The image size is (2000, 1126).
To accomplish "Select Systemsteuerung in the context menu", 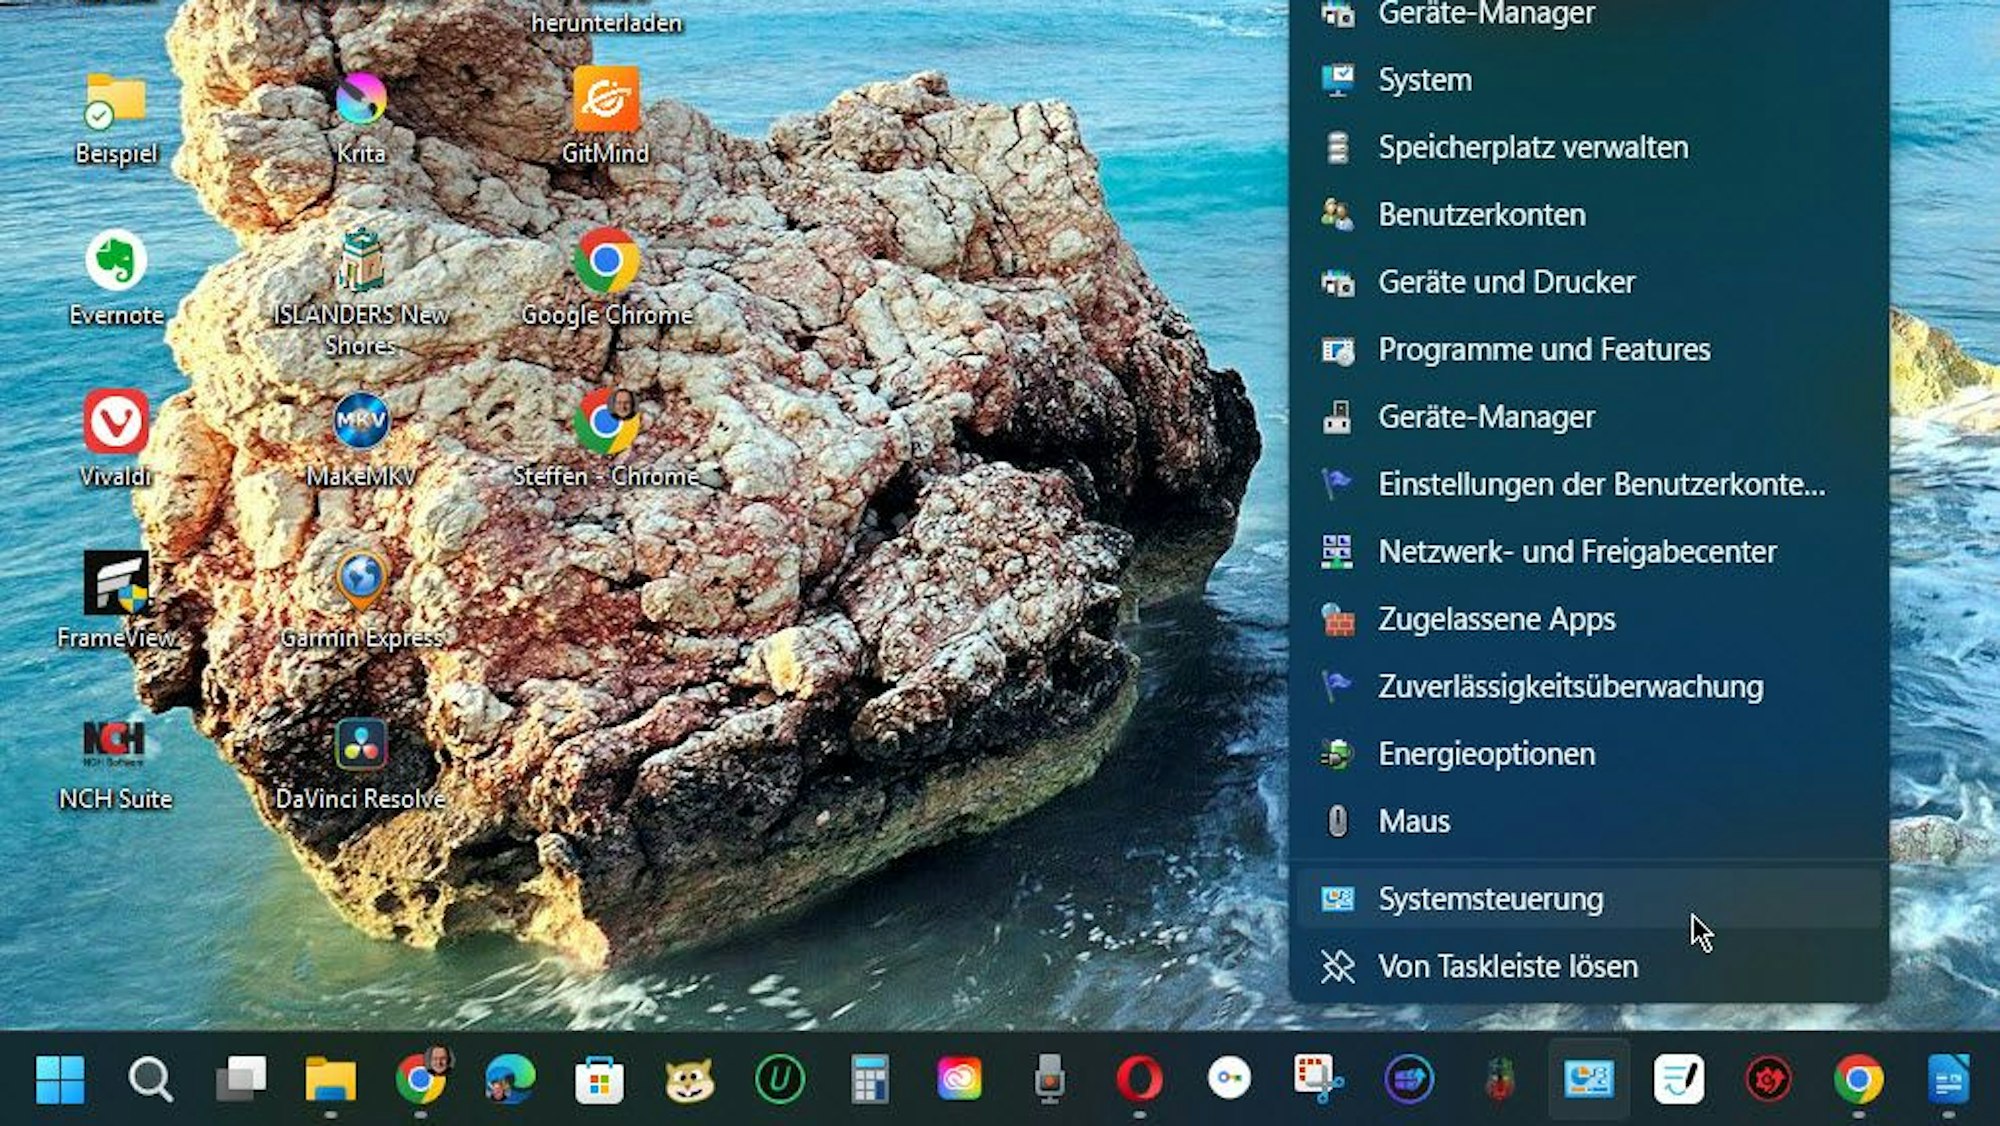I will click(1490, 899).
